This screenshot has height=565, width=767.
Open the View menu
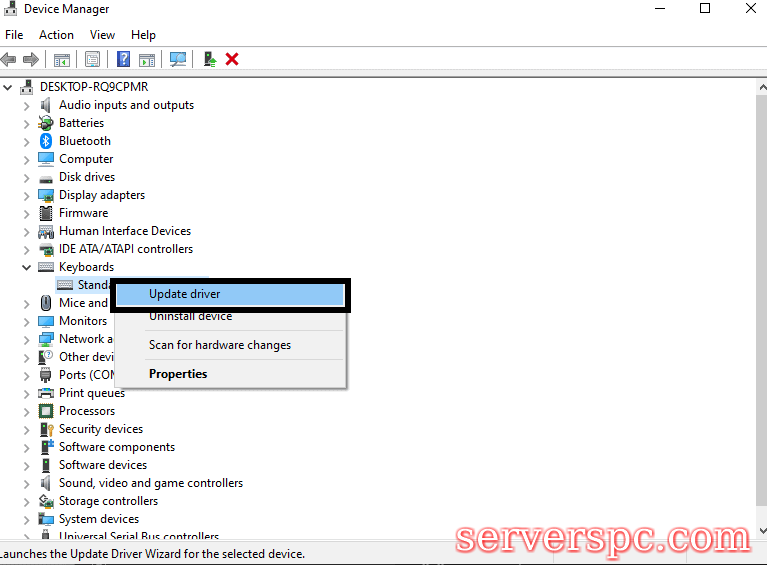(102, 35)
